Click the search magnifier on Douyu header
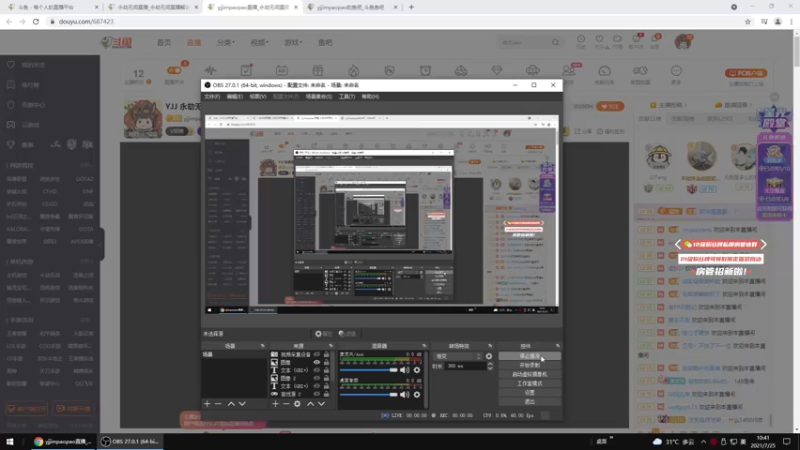Screen dimensions: 800x450 pyautogui.click(x=555, y=42)
